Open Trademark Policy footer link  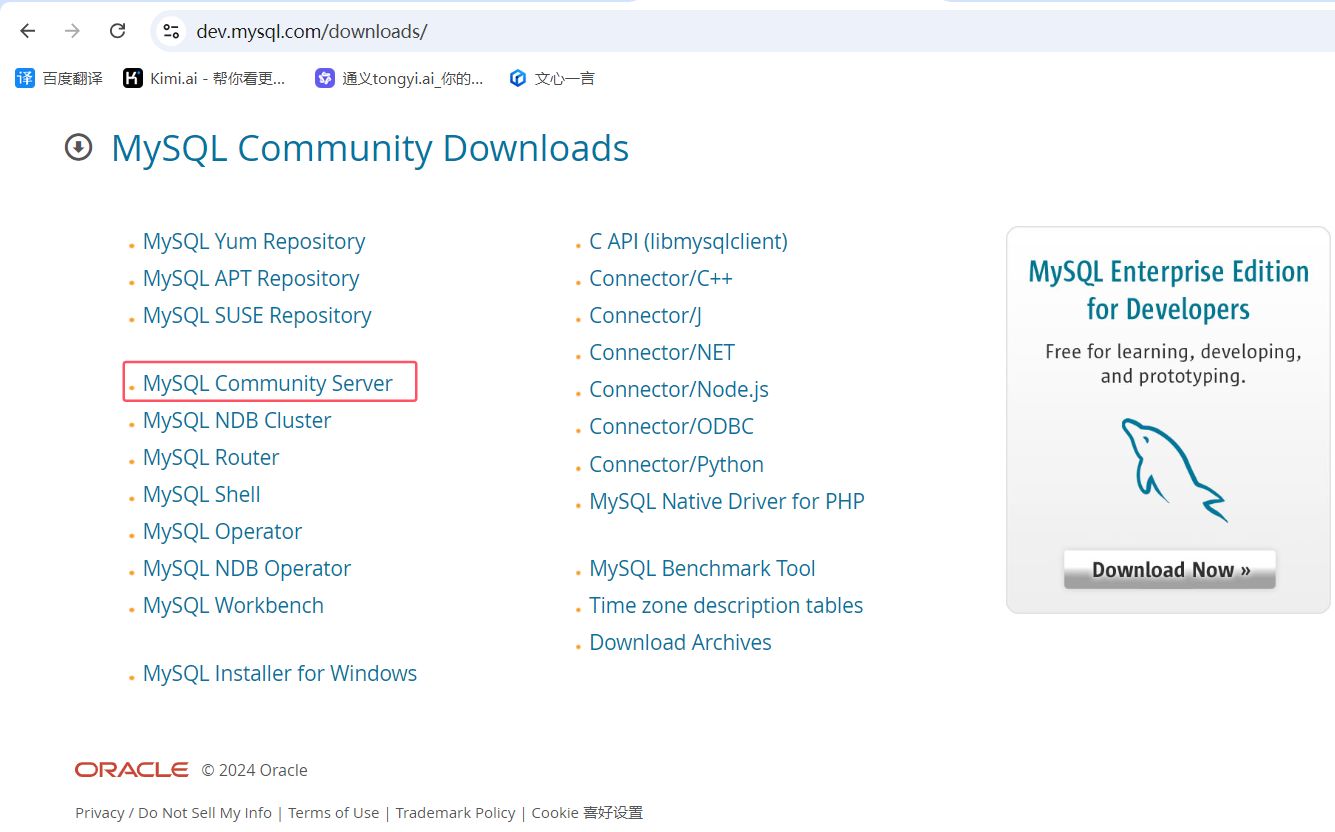click(456, 812)
